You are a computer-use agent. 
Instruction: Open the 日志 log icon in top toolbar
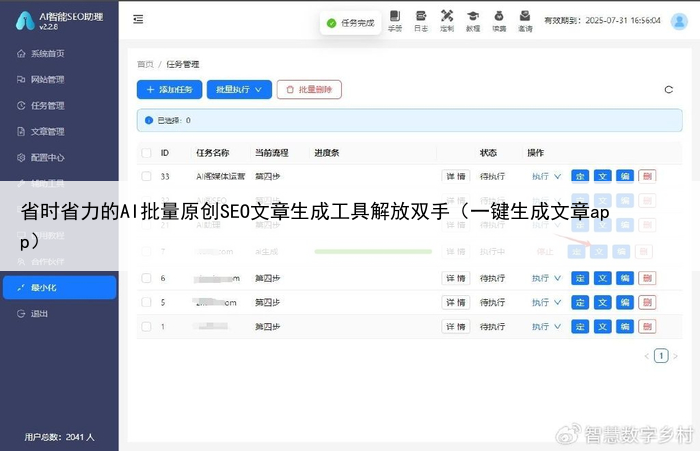click(x=421, y=20)
